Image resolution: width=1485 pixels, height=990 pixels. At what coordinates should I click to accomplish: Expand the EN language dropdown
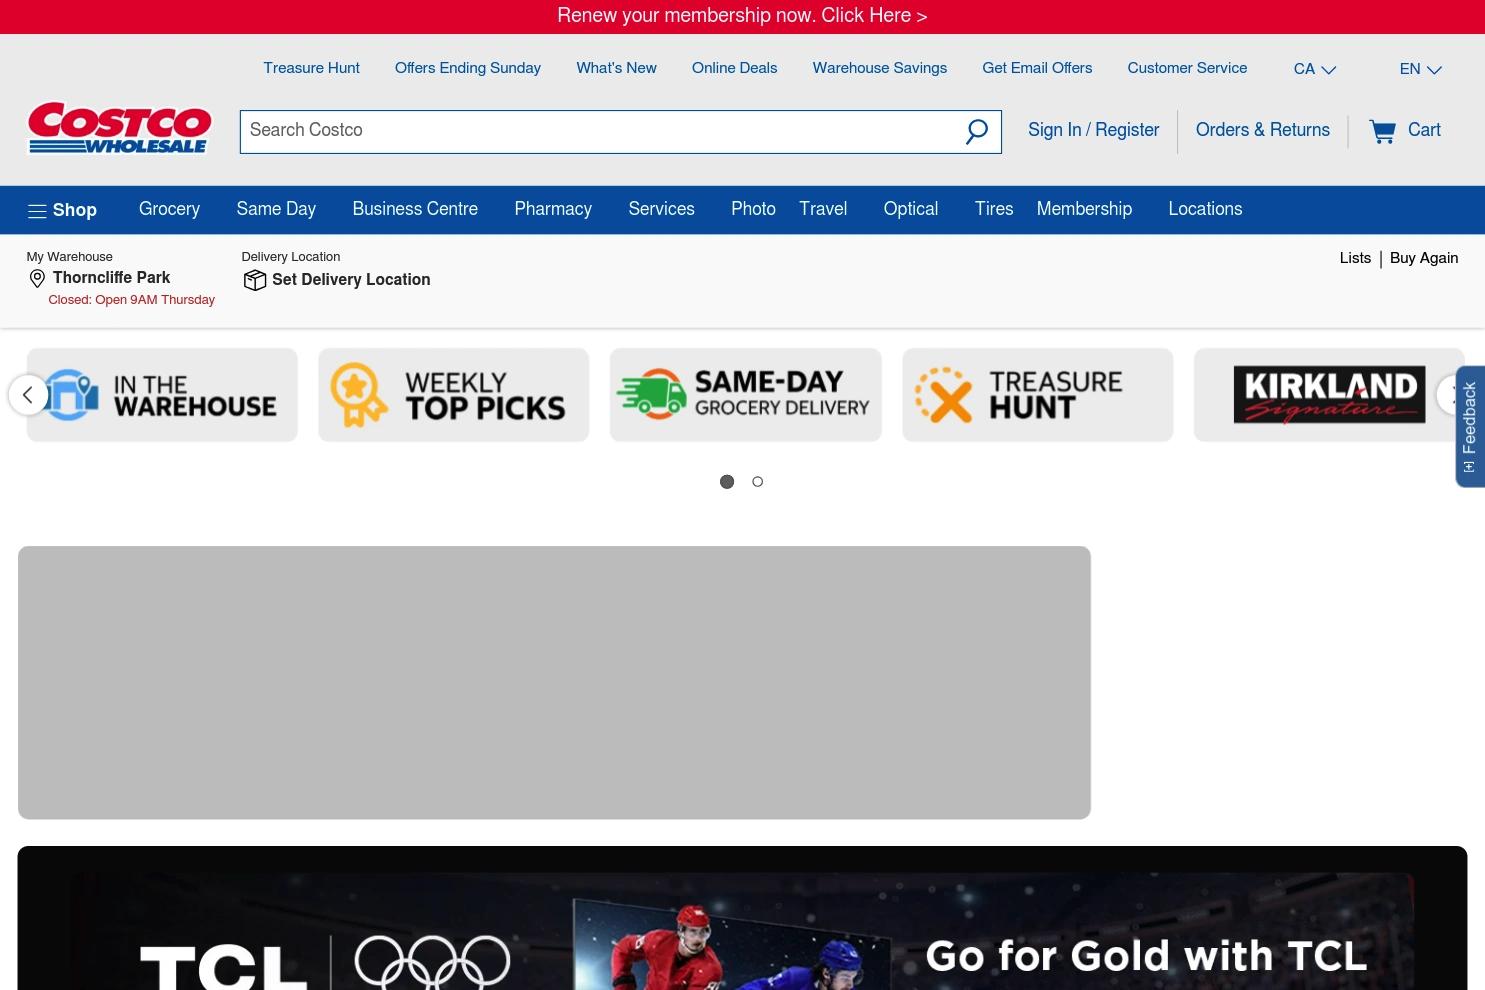pyautogui.click(x=1421, y=69)
